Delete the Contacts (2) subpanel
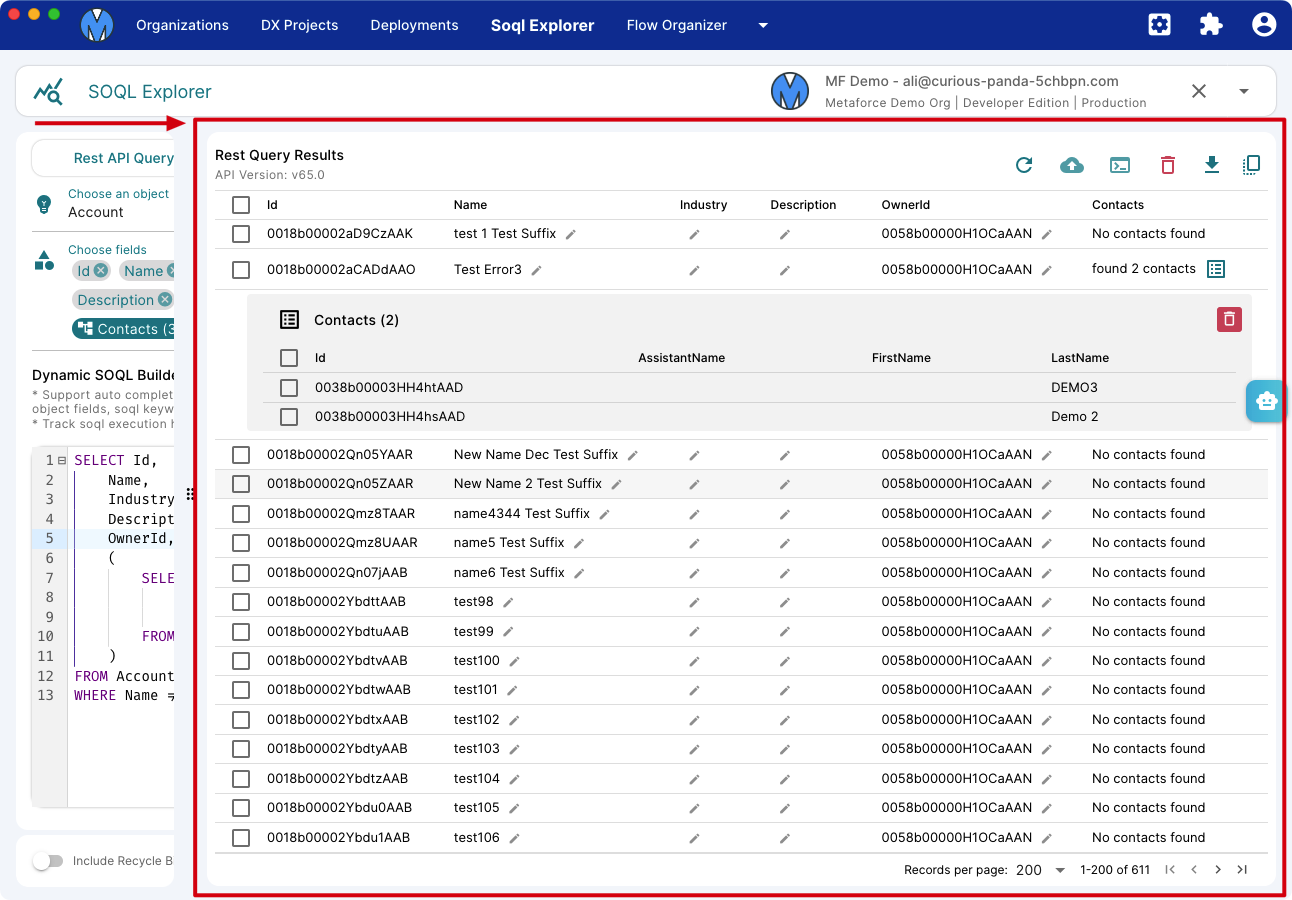The width and height of the screenshot is (1292, 900). tap(1230, 319)
